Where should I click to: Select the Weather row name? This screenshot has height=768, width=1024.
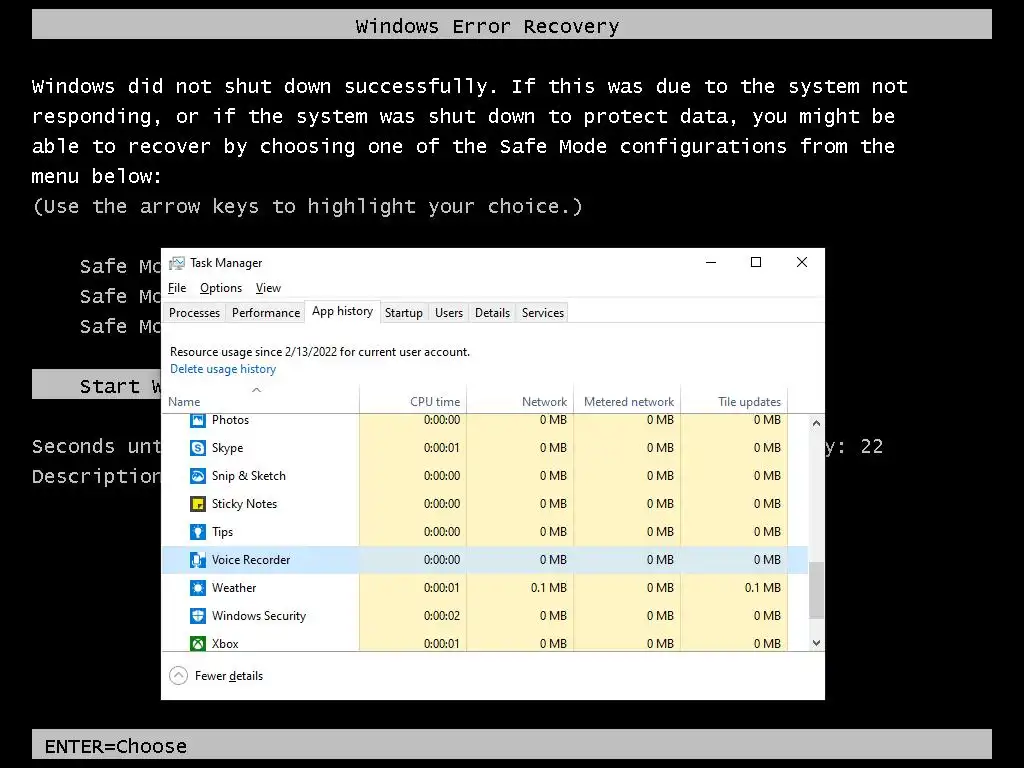click(234, 588)
